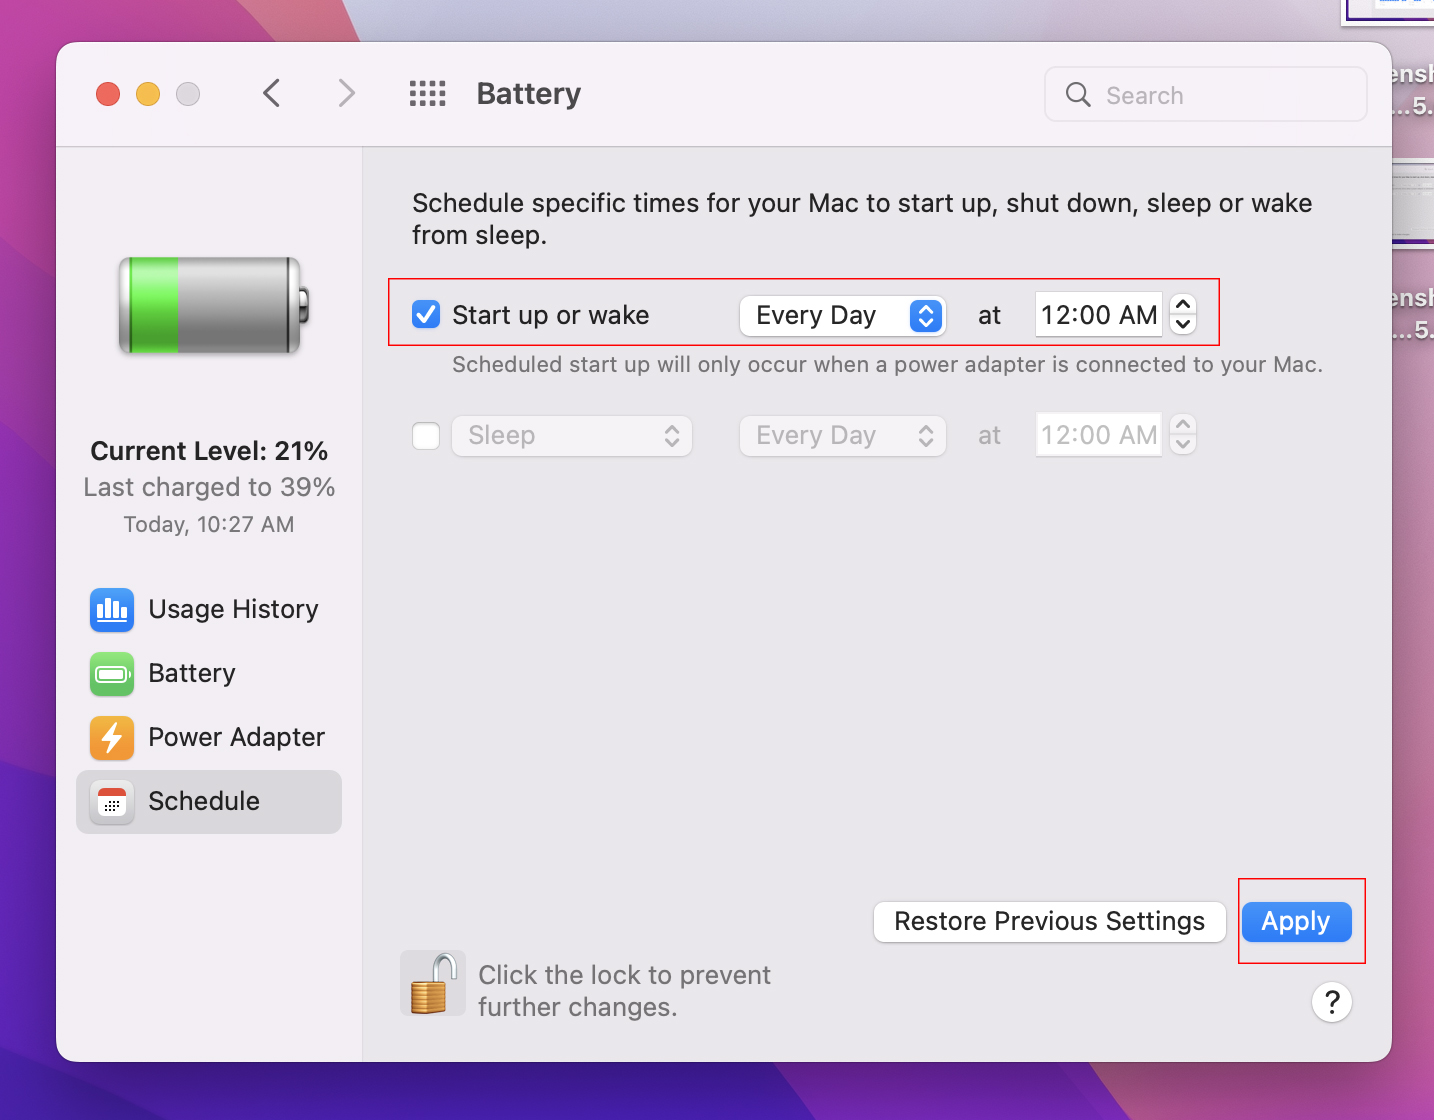Navigate back using the left arrow
Image resolution: width=1434 pixels, height=1120 pixels.
coord(271,93)
